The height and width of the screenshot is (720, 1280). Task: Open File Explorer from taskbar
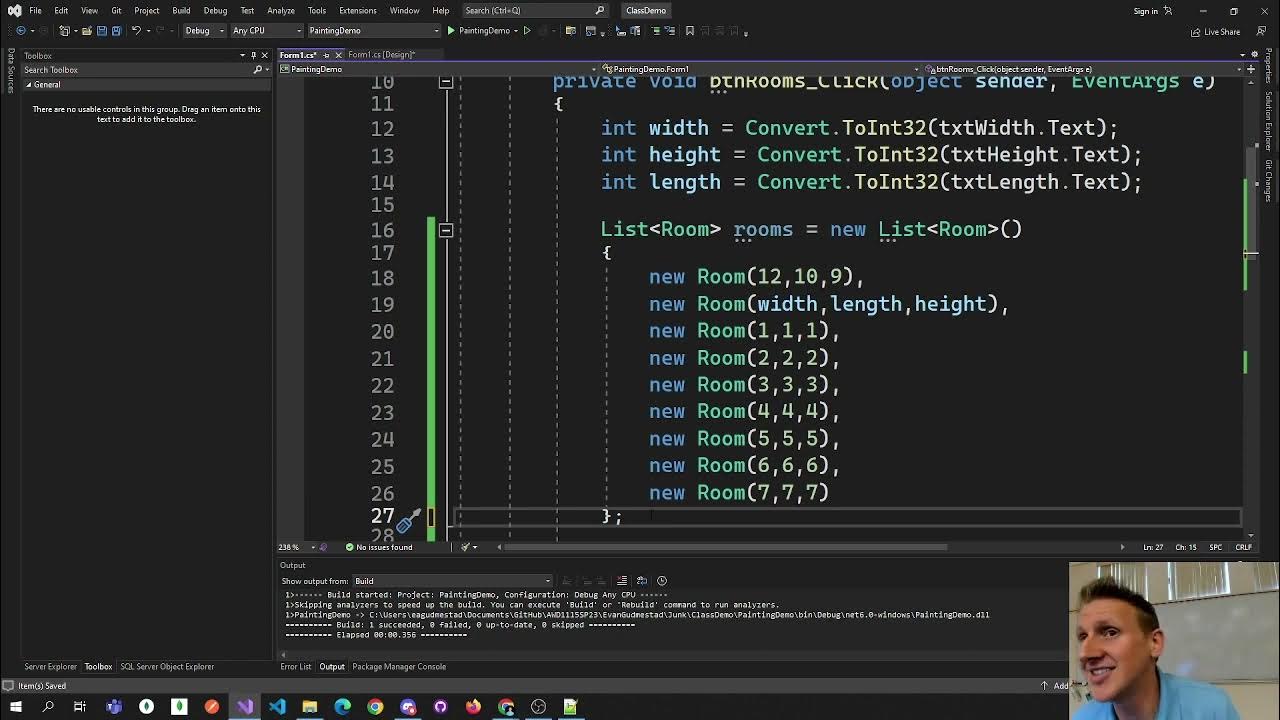click(310, 707)
